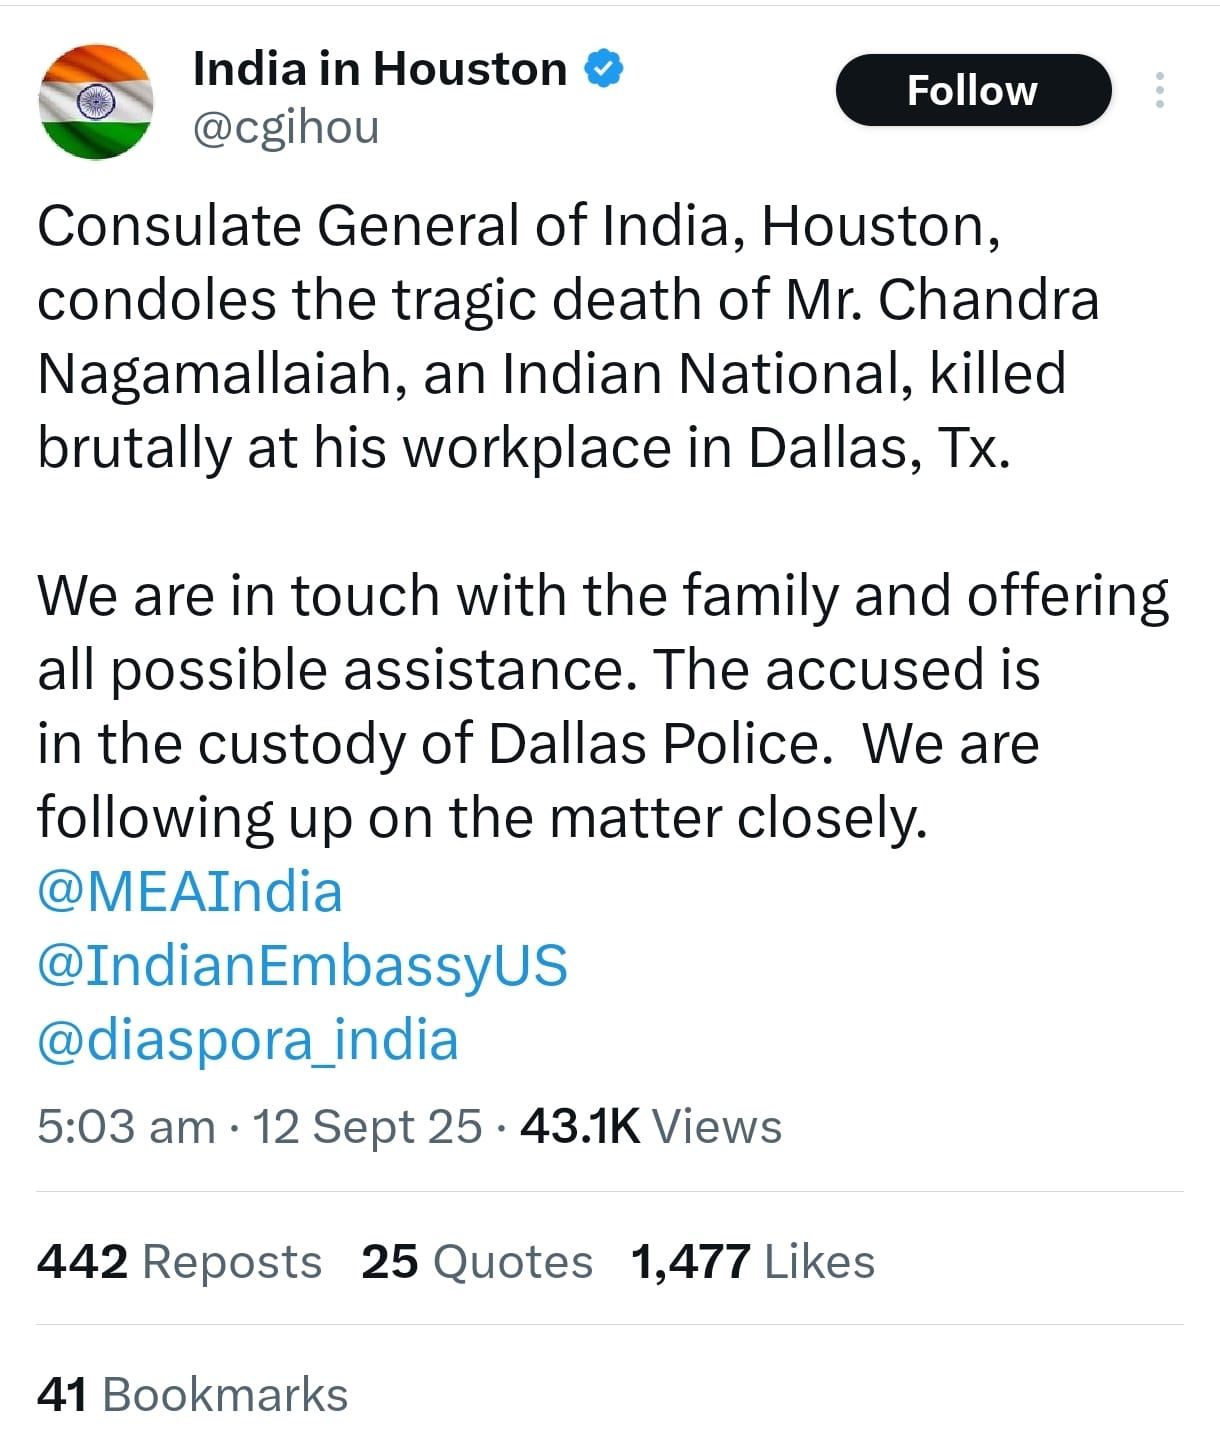Open the 41 Bookmarks count
This screenshot has height=1448, width=1220.
coord(192,1395)
